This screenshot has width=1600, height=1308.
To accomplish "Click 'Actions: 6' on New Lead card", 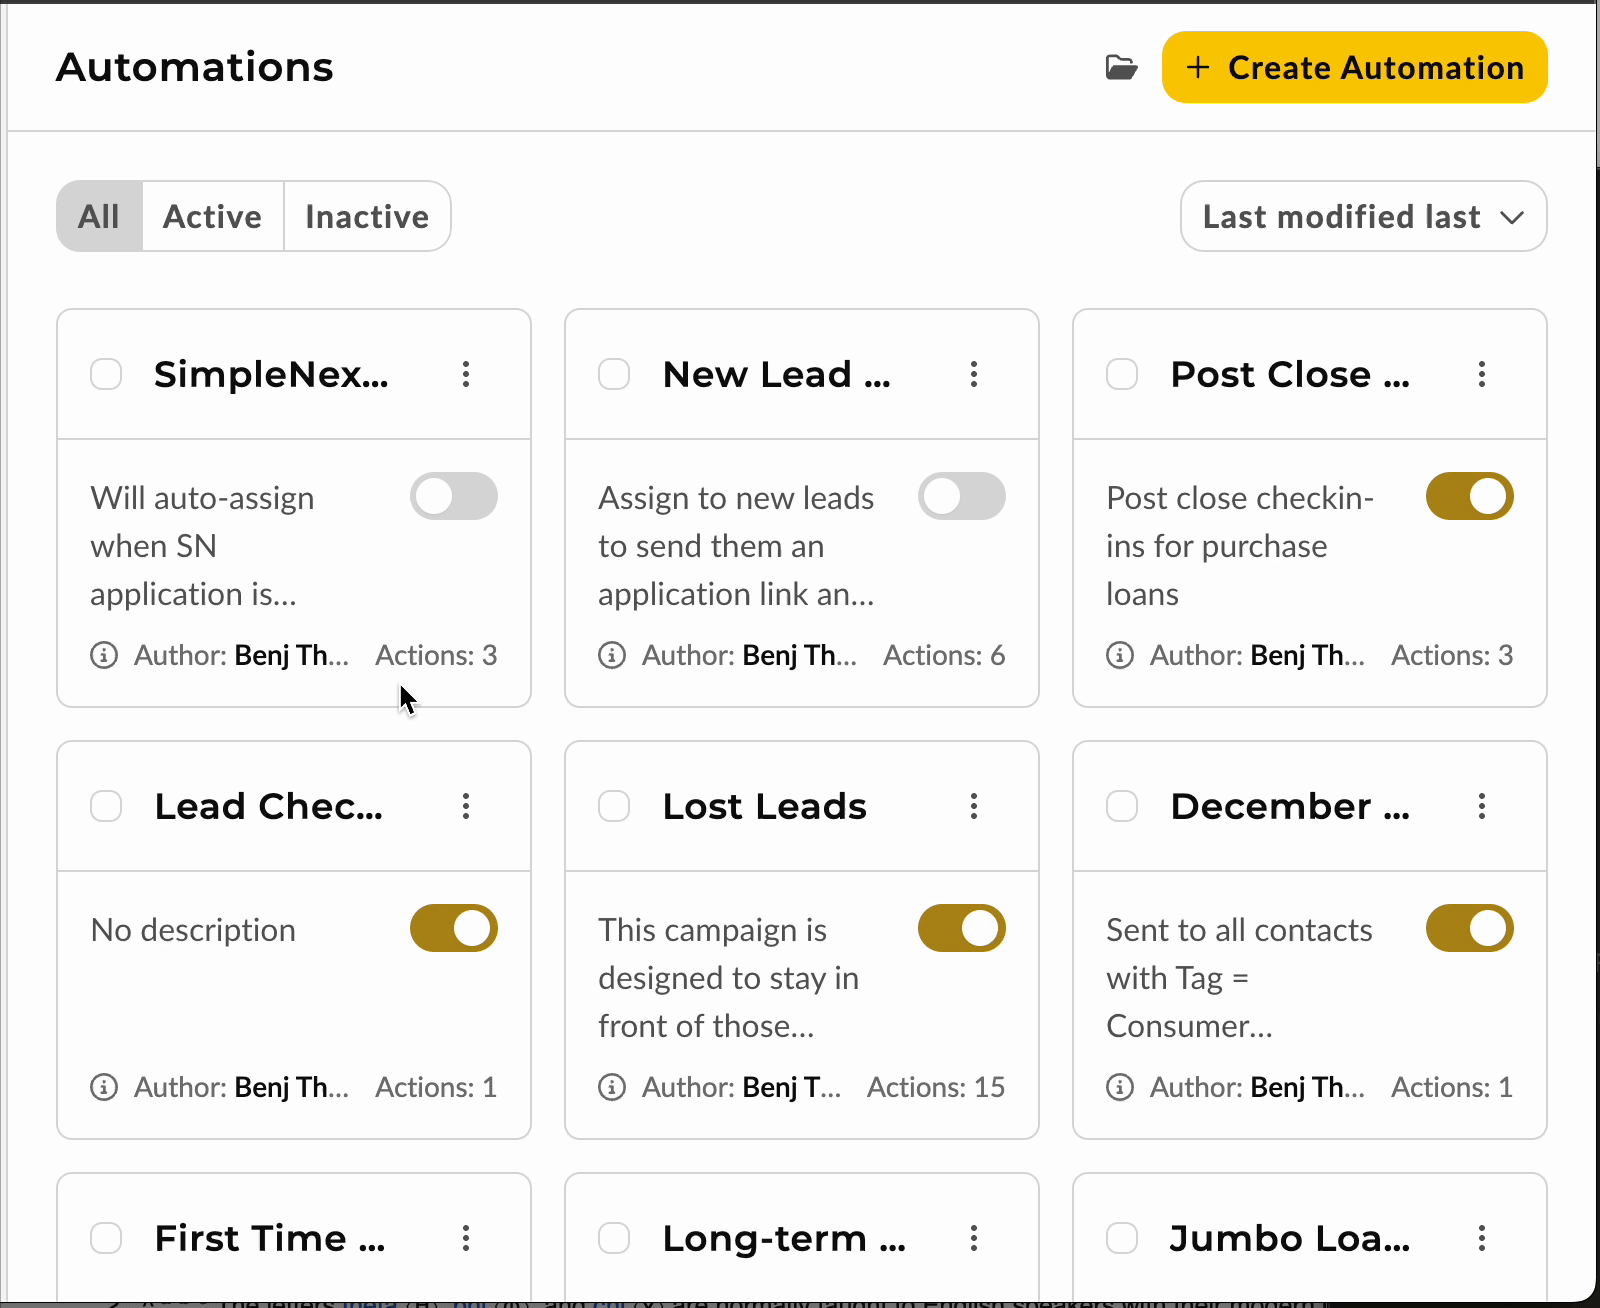I will click(944, 655).
